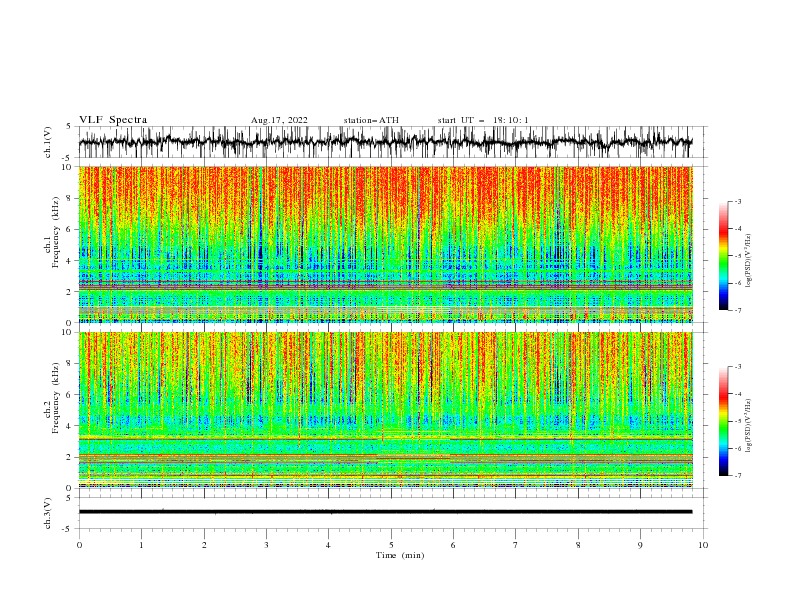Click the "3" tick on time axis
792x612 pixels.
click(x=266, y=545)
